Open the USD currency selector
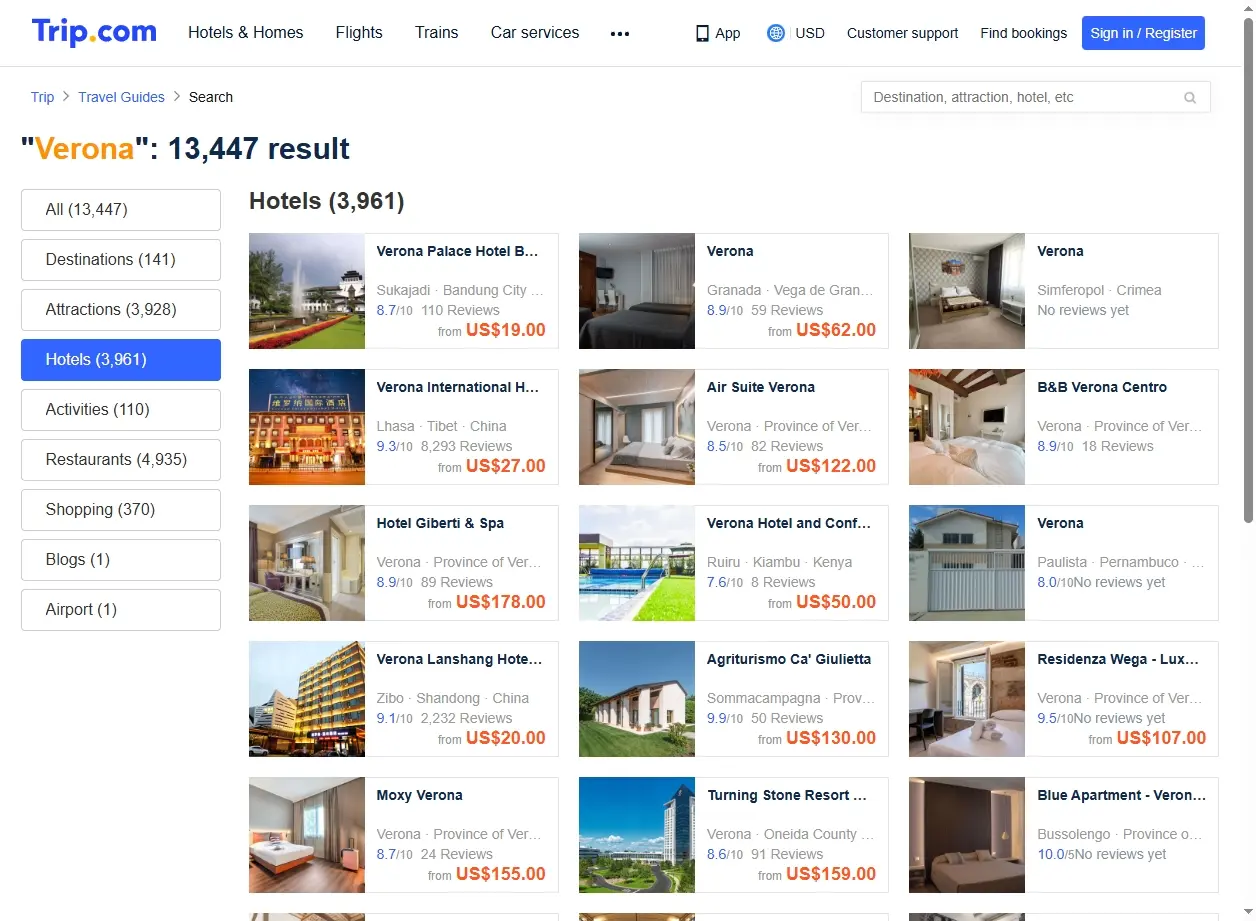 [x=810, y=33]
